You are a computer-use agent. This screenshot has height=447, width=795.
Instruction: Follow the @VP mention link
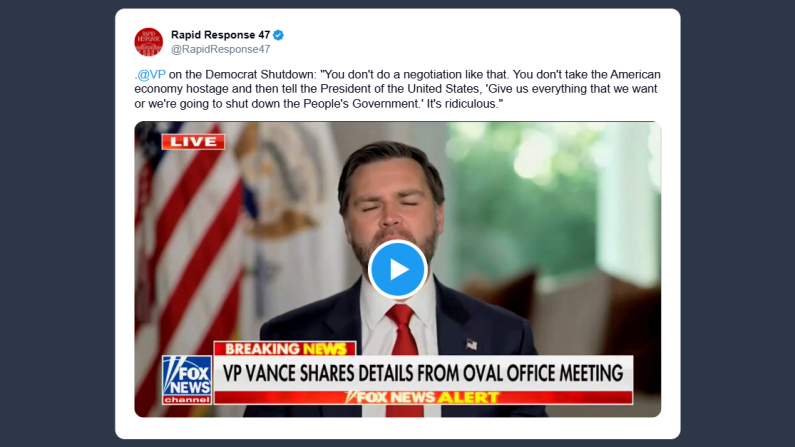(152, 75)
